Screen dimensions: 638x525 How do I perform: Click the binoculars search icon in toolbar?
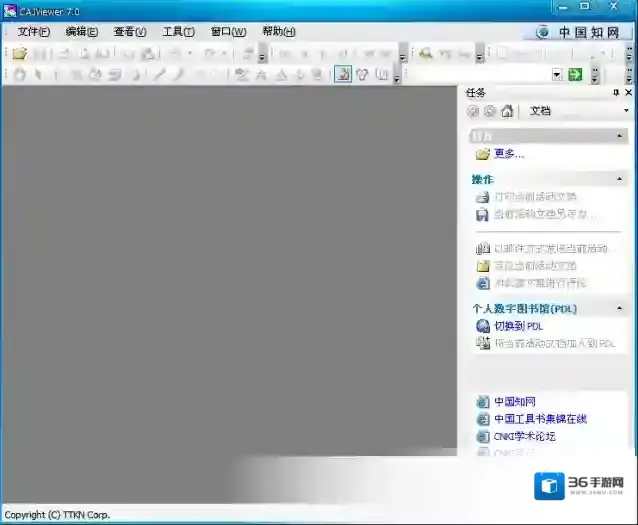click(x=426, y=53)
